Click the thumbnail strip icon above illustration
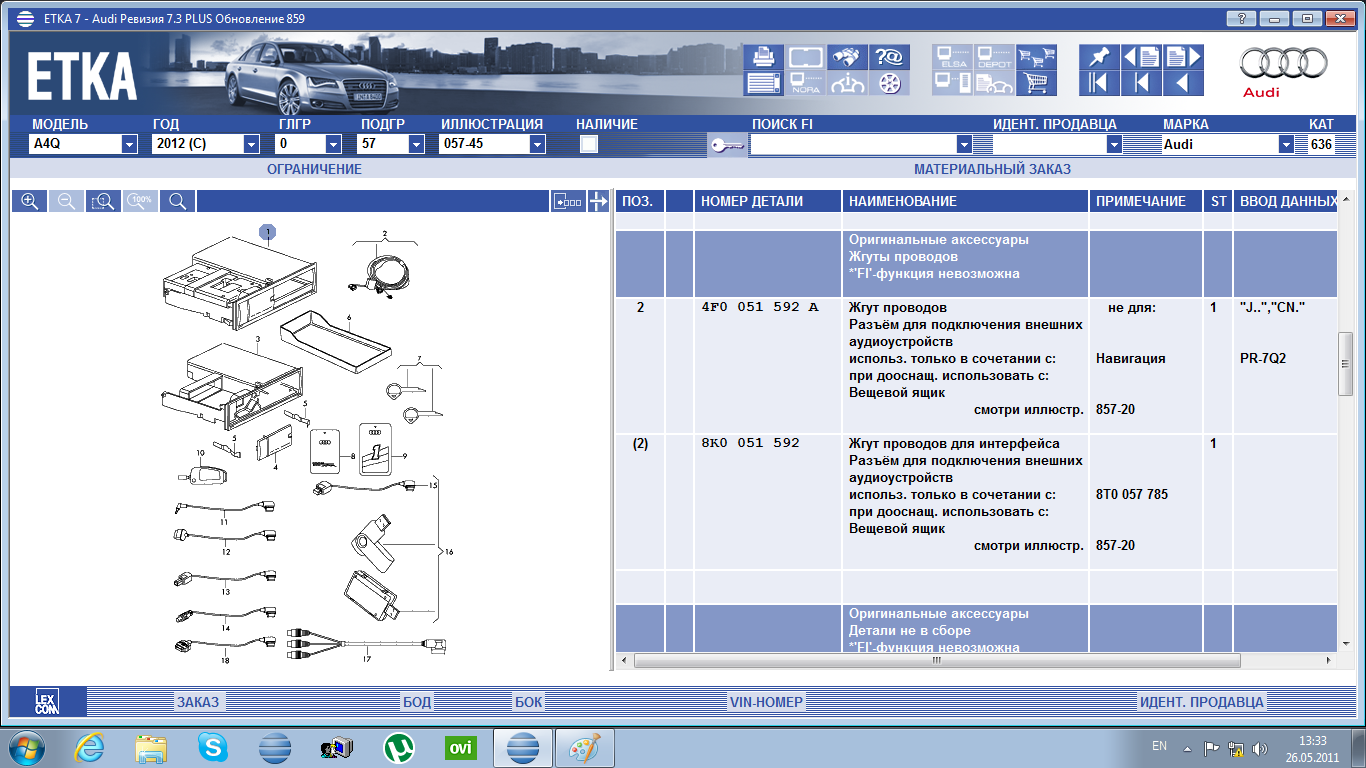1366x768 pixels. tap(568, 201)
